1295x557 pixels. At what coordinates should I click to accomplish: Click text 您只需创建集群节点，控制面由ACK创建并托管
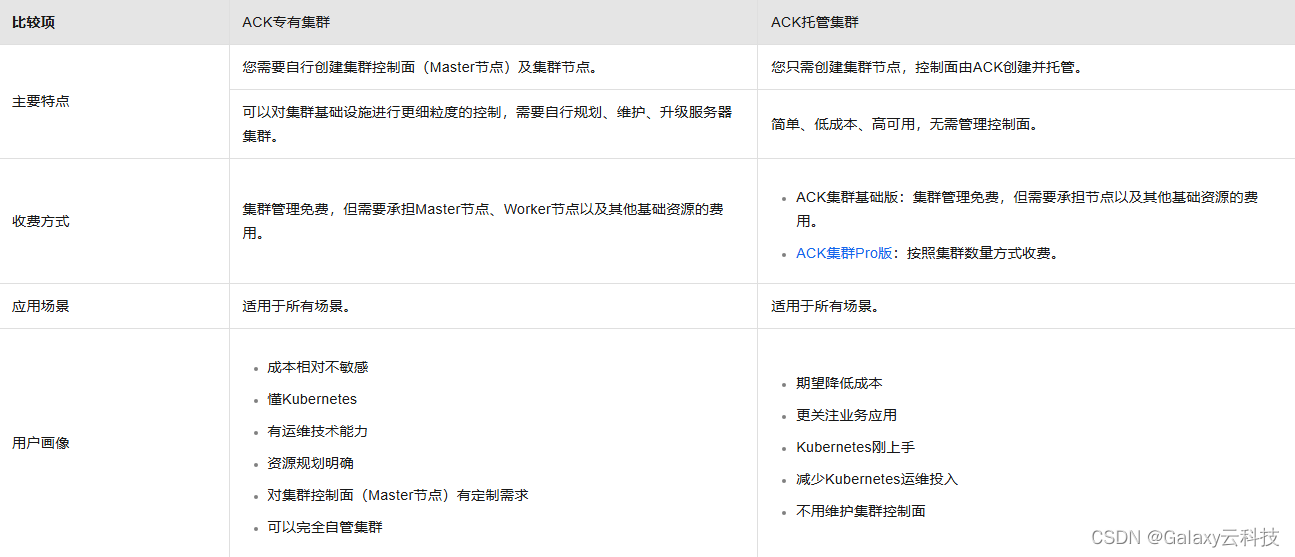click(x=927, y=68)
